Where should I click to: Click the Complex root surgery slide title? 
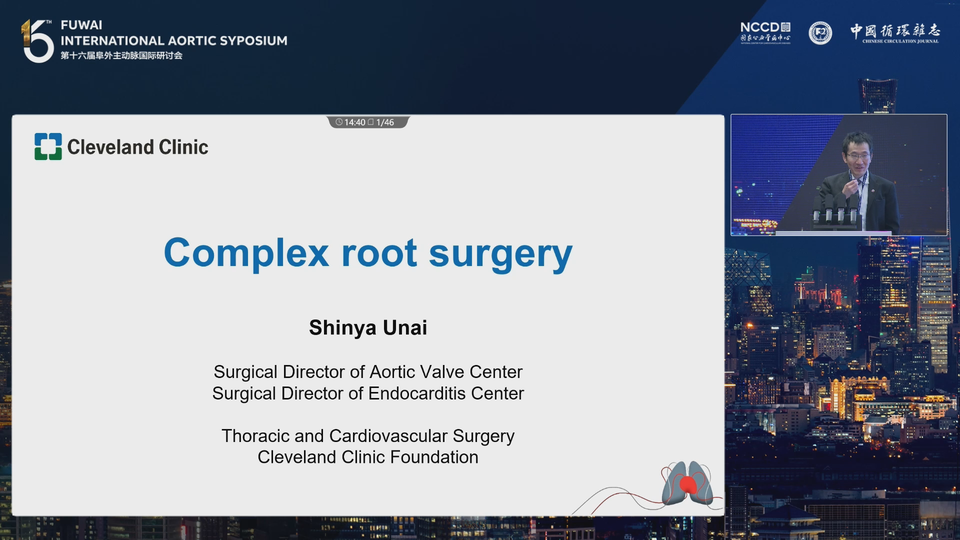pos(368,253)
